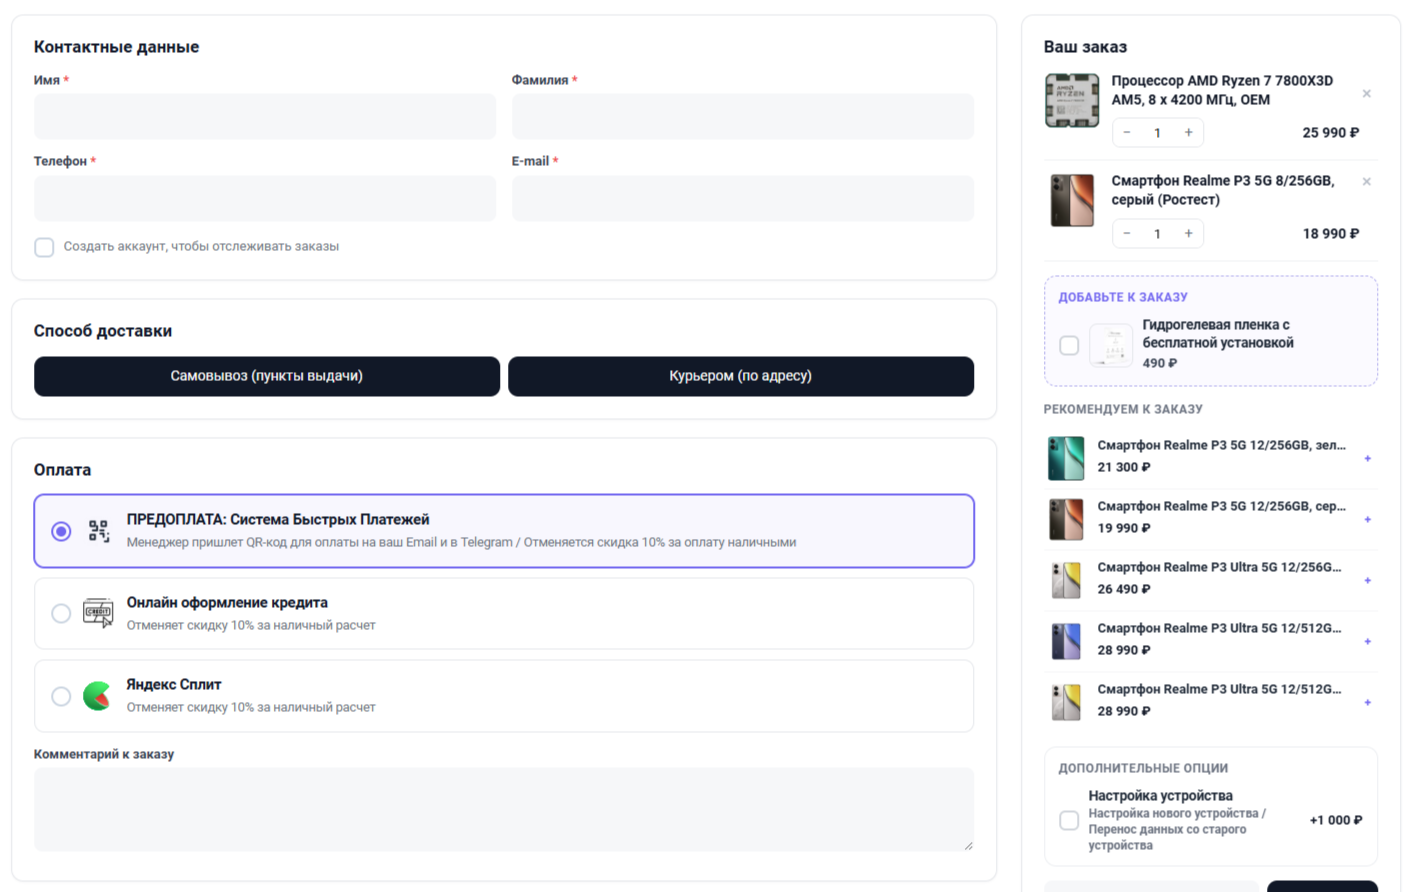Focus the Телефон input field
Viewport: 1412px width, 892px height.
(265, 198)
